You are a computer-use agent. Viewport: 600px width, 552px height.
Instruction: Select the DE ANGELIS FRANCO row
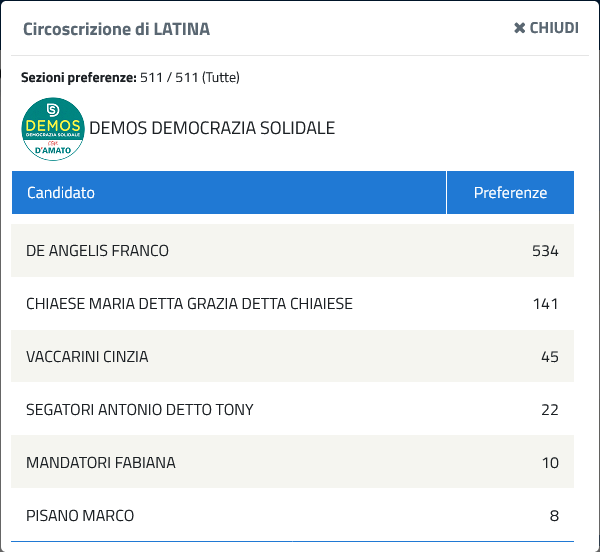[292, 251]
